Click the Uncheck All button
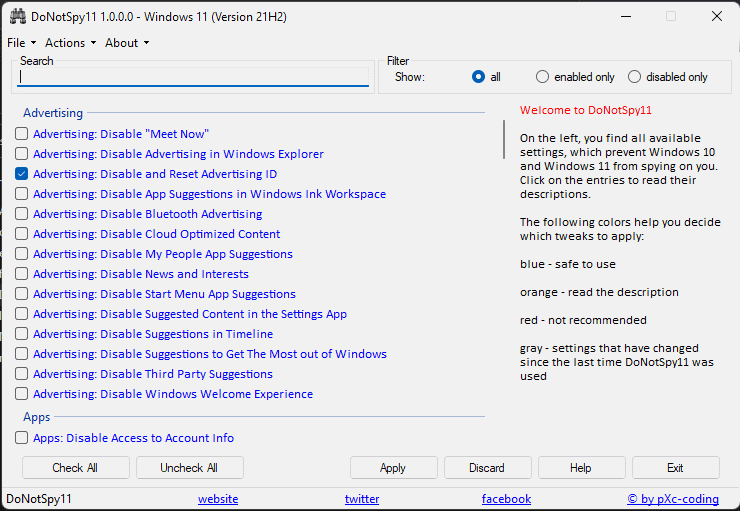Viewport: 740px width, 511px height. (190, 468)
